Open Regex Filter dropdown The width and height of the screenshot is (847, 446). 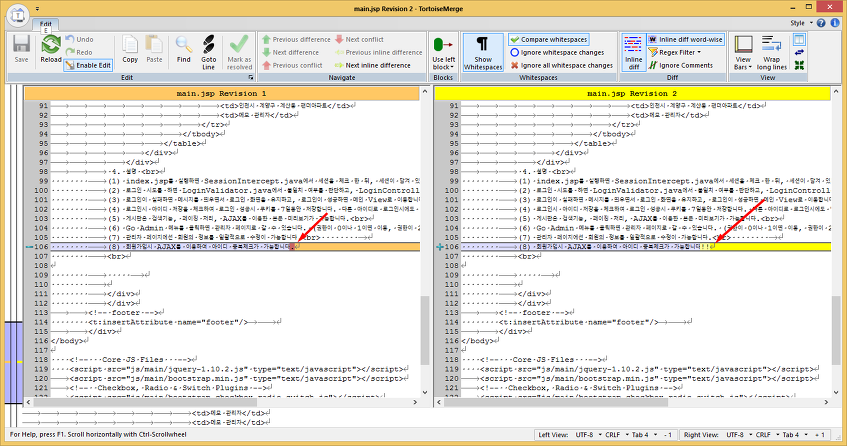click(675, 52)
